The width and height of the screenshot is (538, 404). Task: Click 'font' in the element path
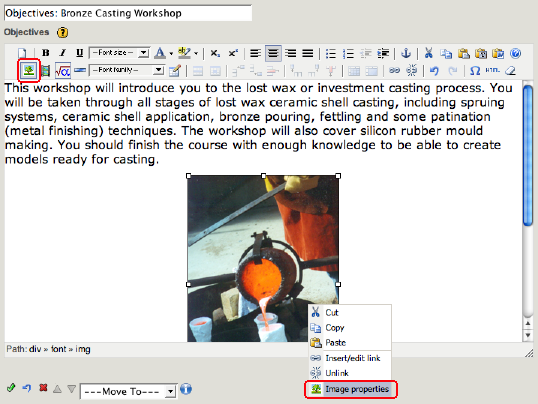pyautogui.click(x=58, y=349)
